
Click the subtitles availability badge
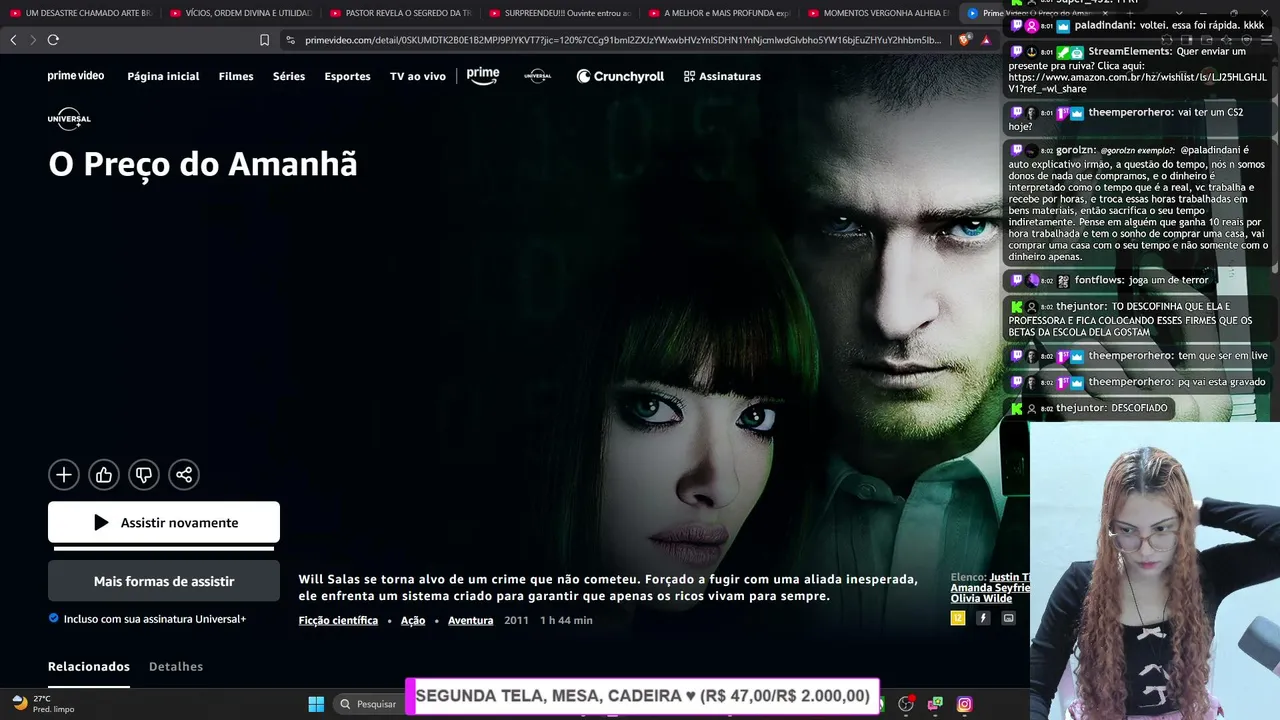click(1008, 618)
